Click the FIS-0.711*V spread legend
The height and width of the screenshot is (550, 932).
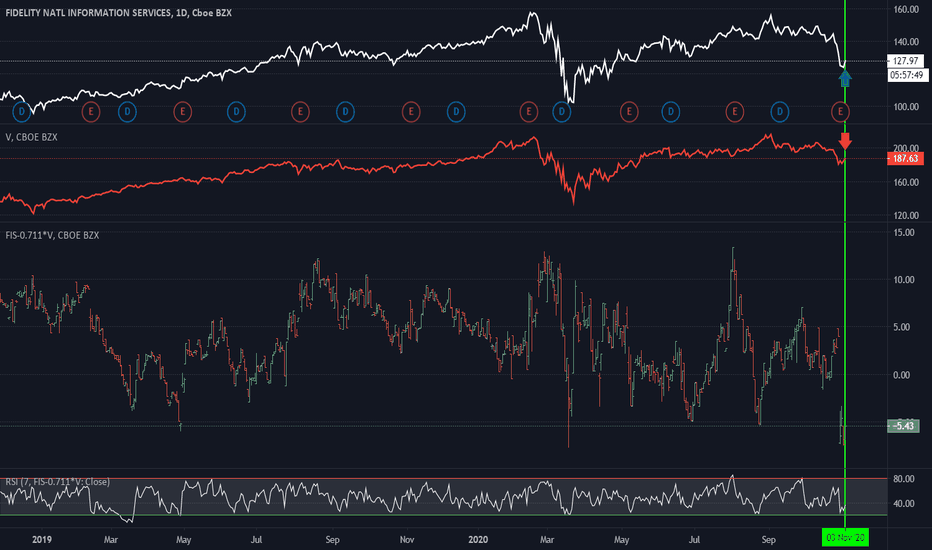(x=52, y=235)
